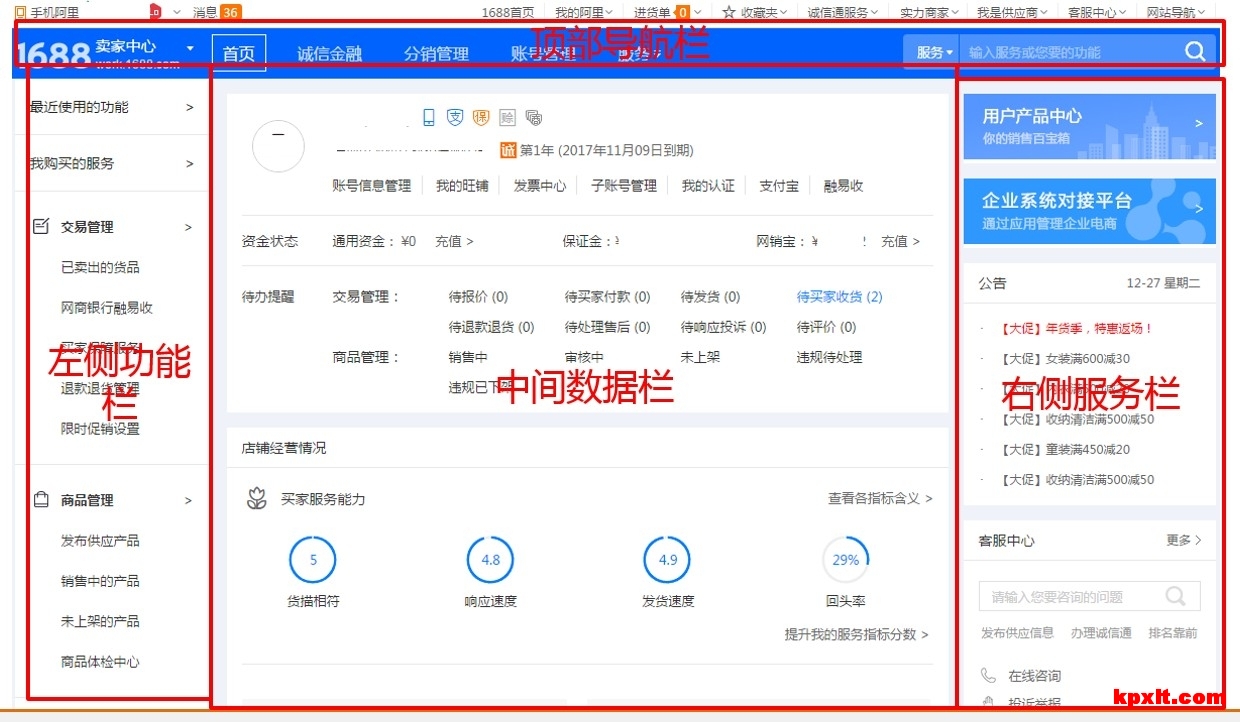The image size is (1240, 722).
Task: Click the Alipay '支' shield badge icon
Action: [x=455, y=118]
